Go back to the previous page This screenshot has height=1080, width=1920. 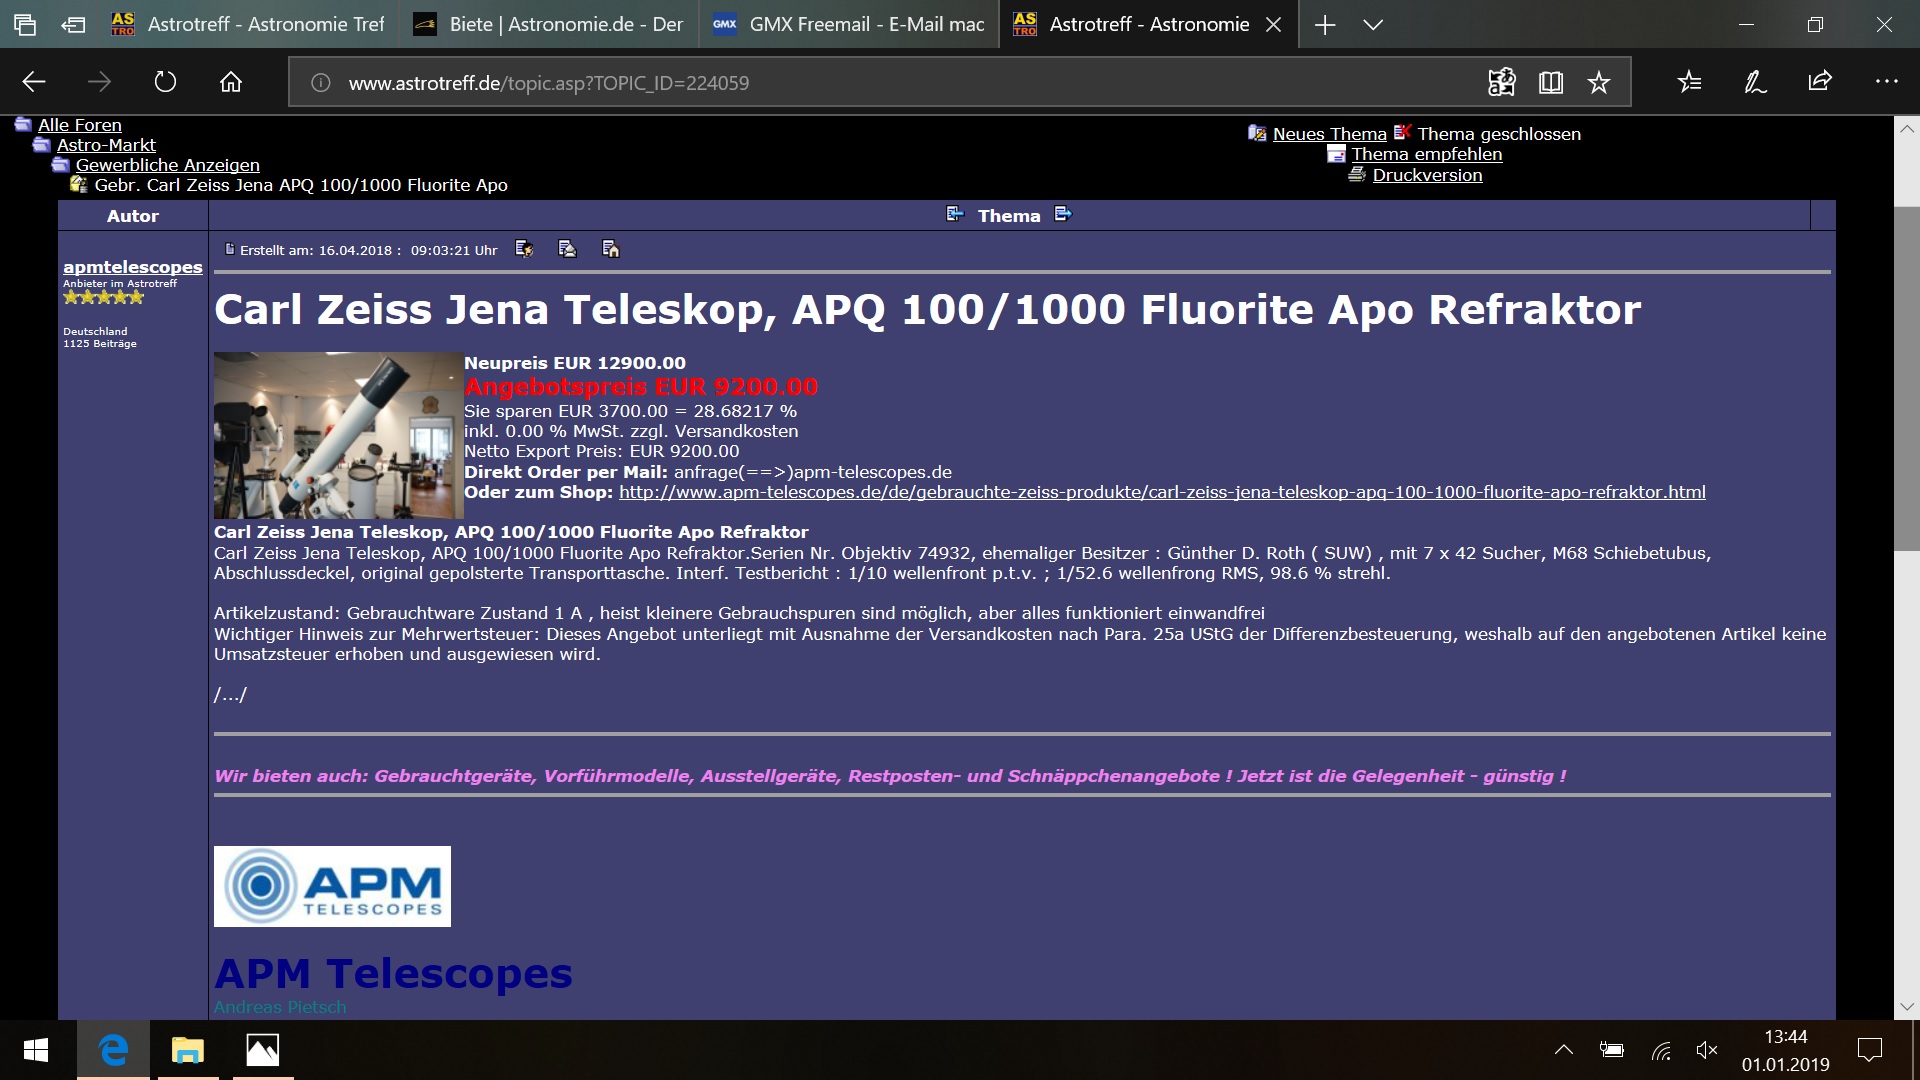point(34,82)
